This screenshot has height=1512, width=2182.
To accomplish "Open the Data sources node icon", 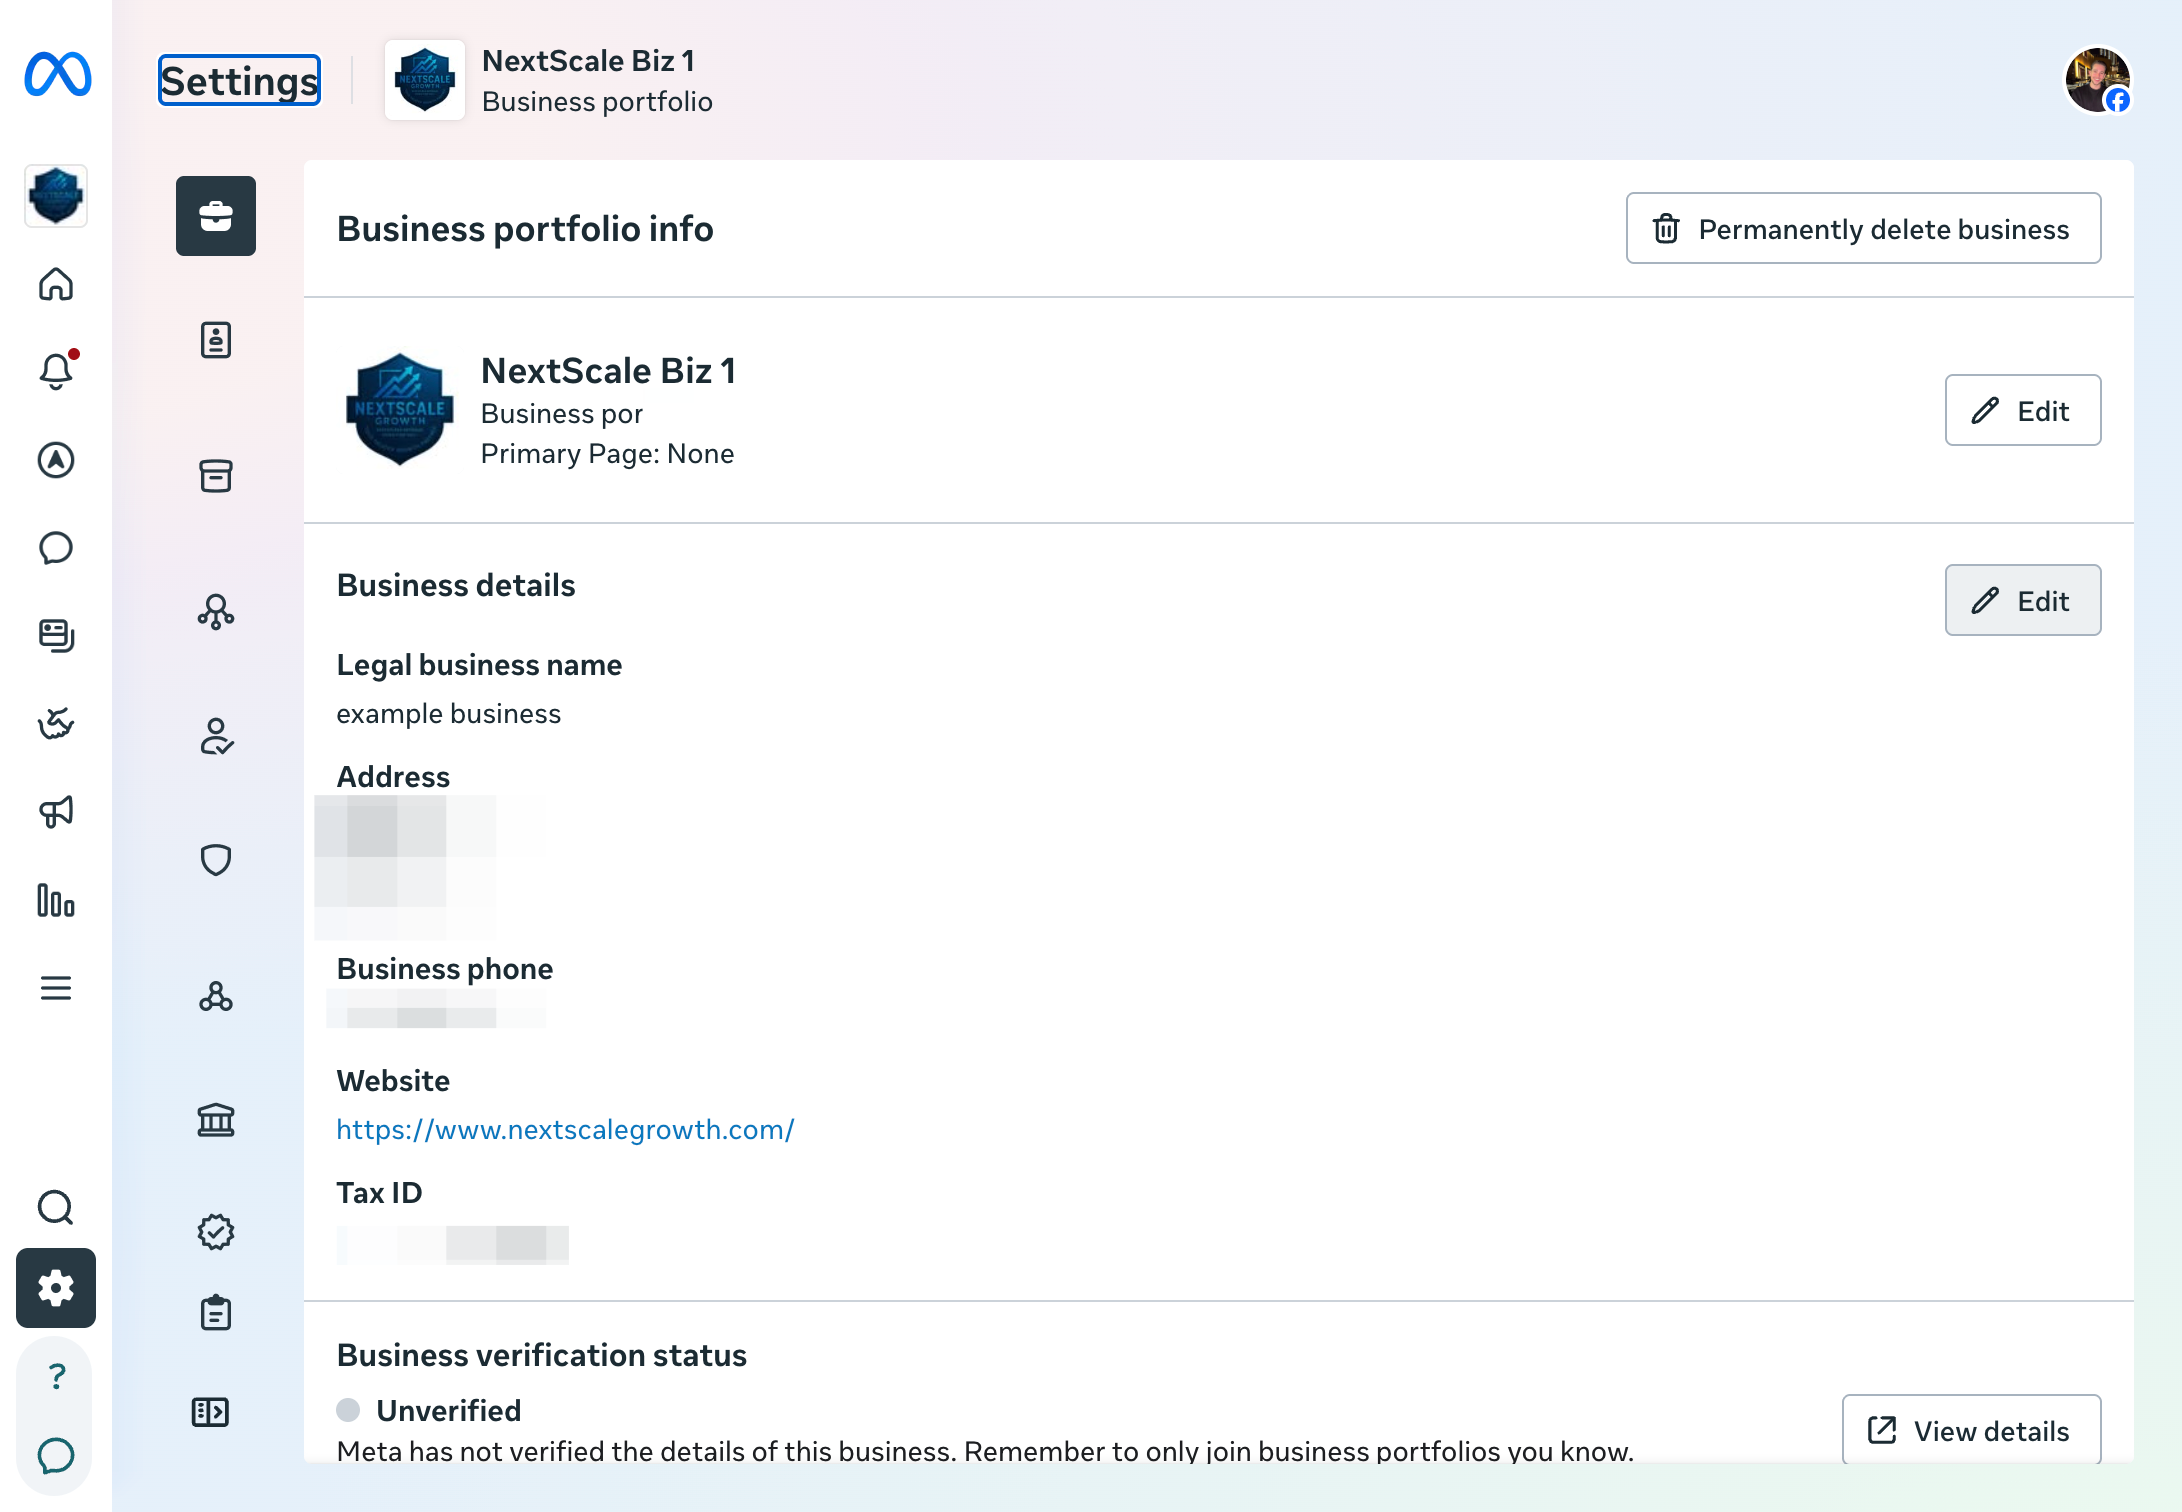I will [216, 612].
